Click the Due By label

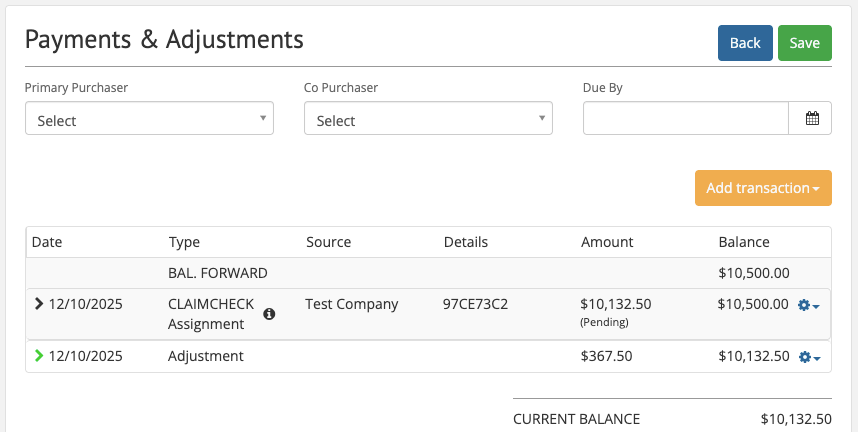(x=603, y=88)
